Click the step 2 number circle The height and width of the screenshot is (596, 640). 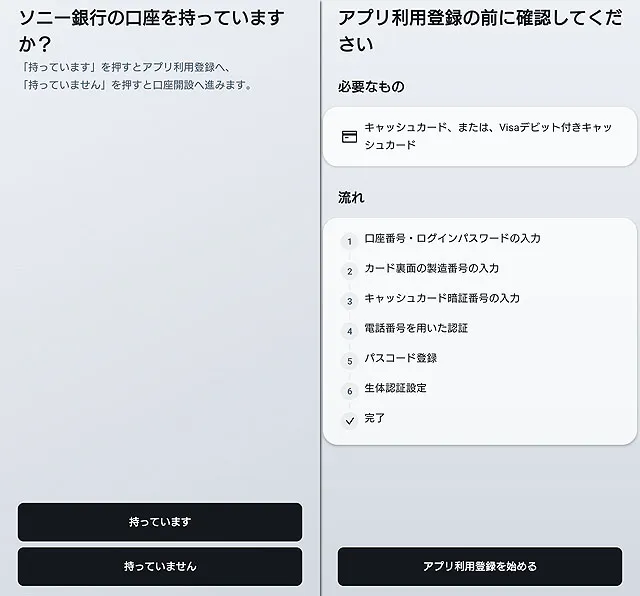click(349, 271)
